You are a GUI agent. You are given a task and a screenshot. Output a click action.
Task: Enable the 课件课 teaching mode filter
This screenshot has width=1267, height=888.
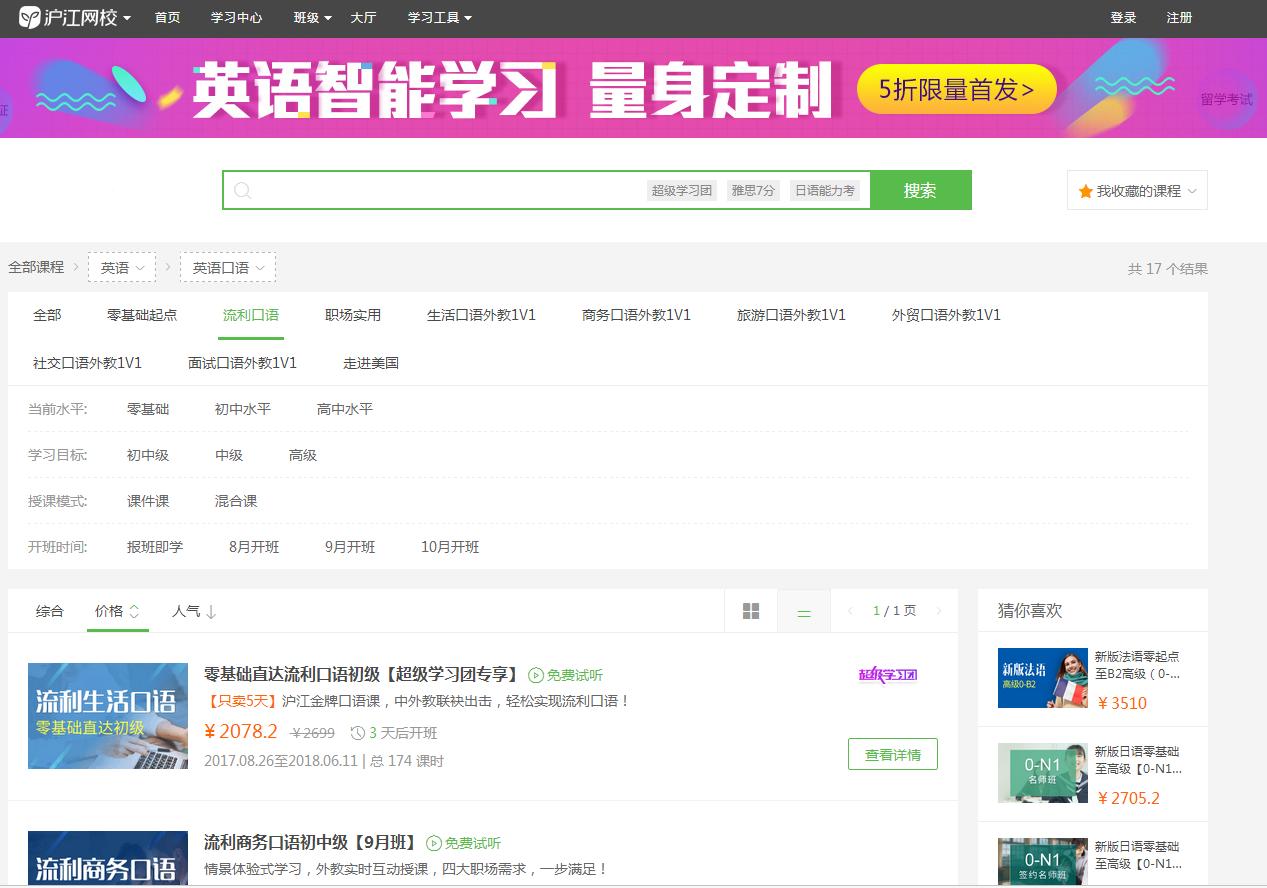pyautogui.click(x=148, y=501)
